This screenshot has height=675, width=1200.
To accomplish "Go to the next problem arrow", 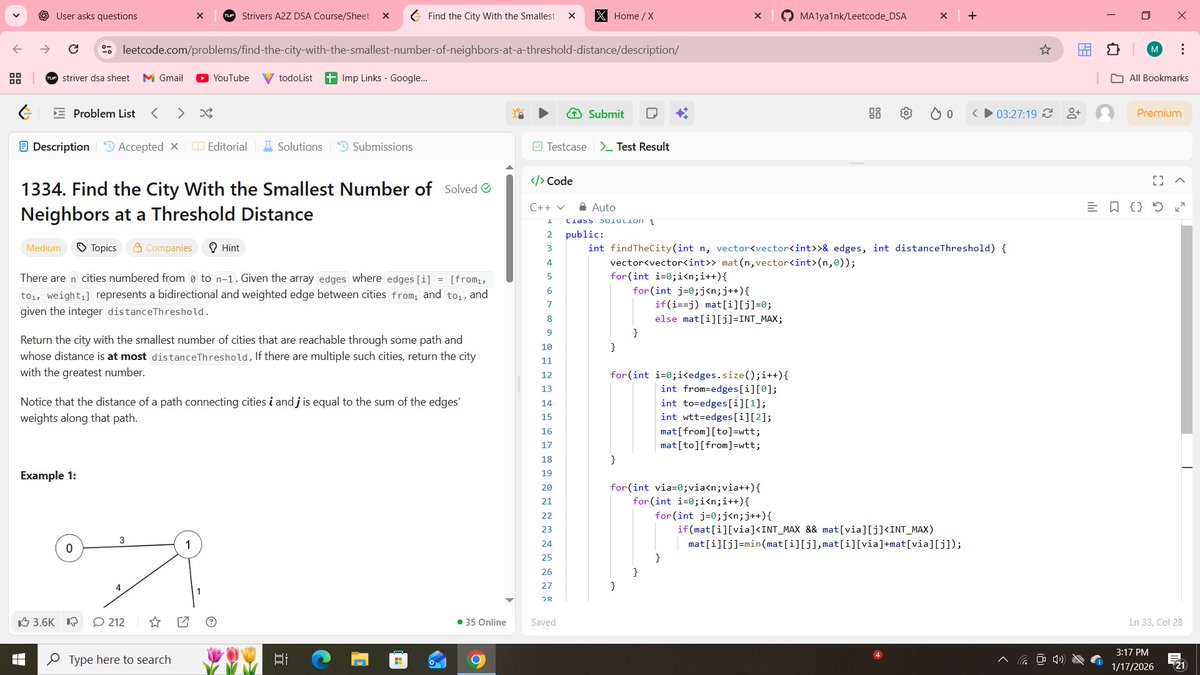I will click(x=182, y=113).
